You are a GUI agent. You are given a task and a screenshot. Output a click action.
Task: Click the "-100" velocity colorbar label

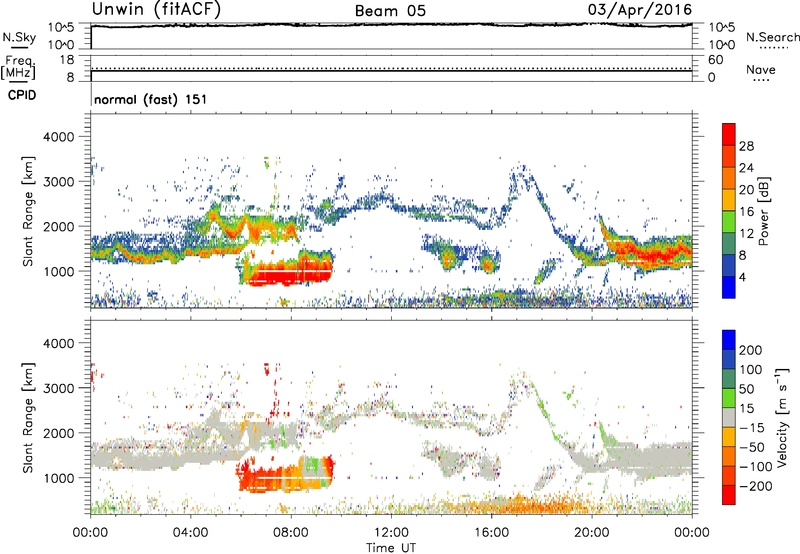tap(755, 467)
